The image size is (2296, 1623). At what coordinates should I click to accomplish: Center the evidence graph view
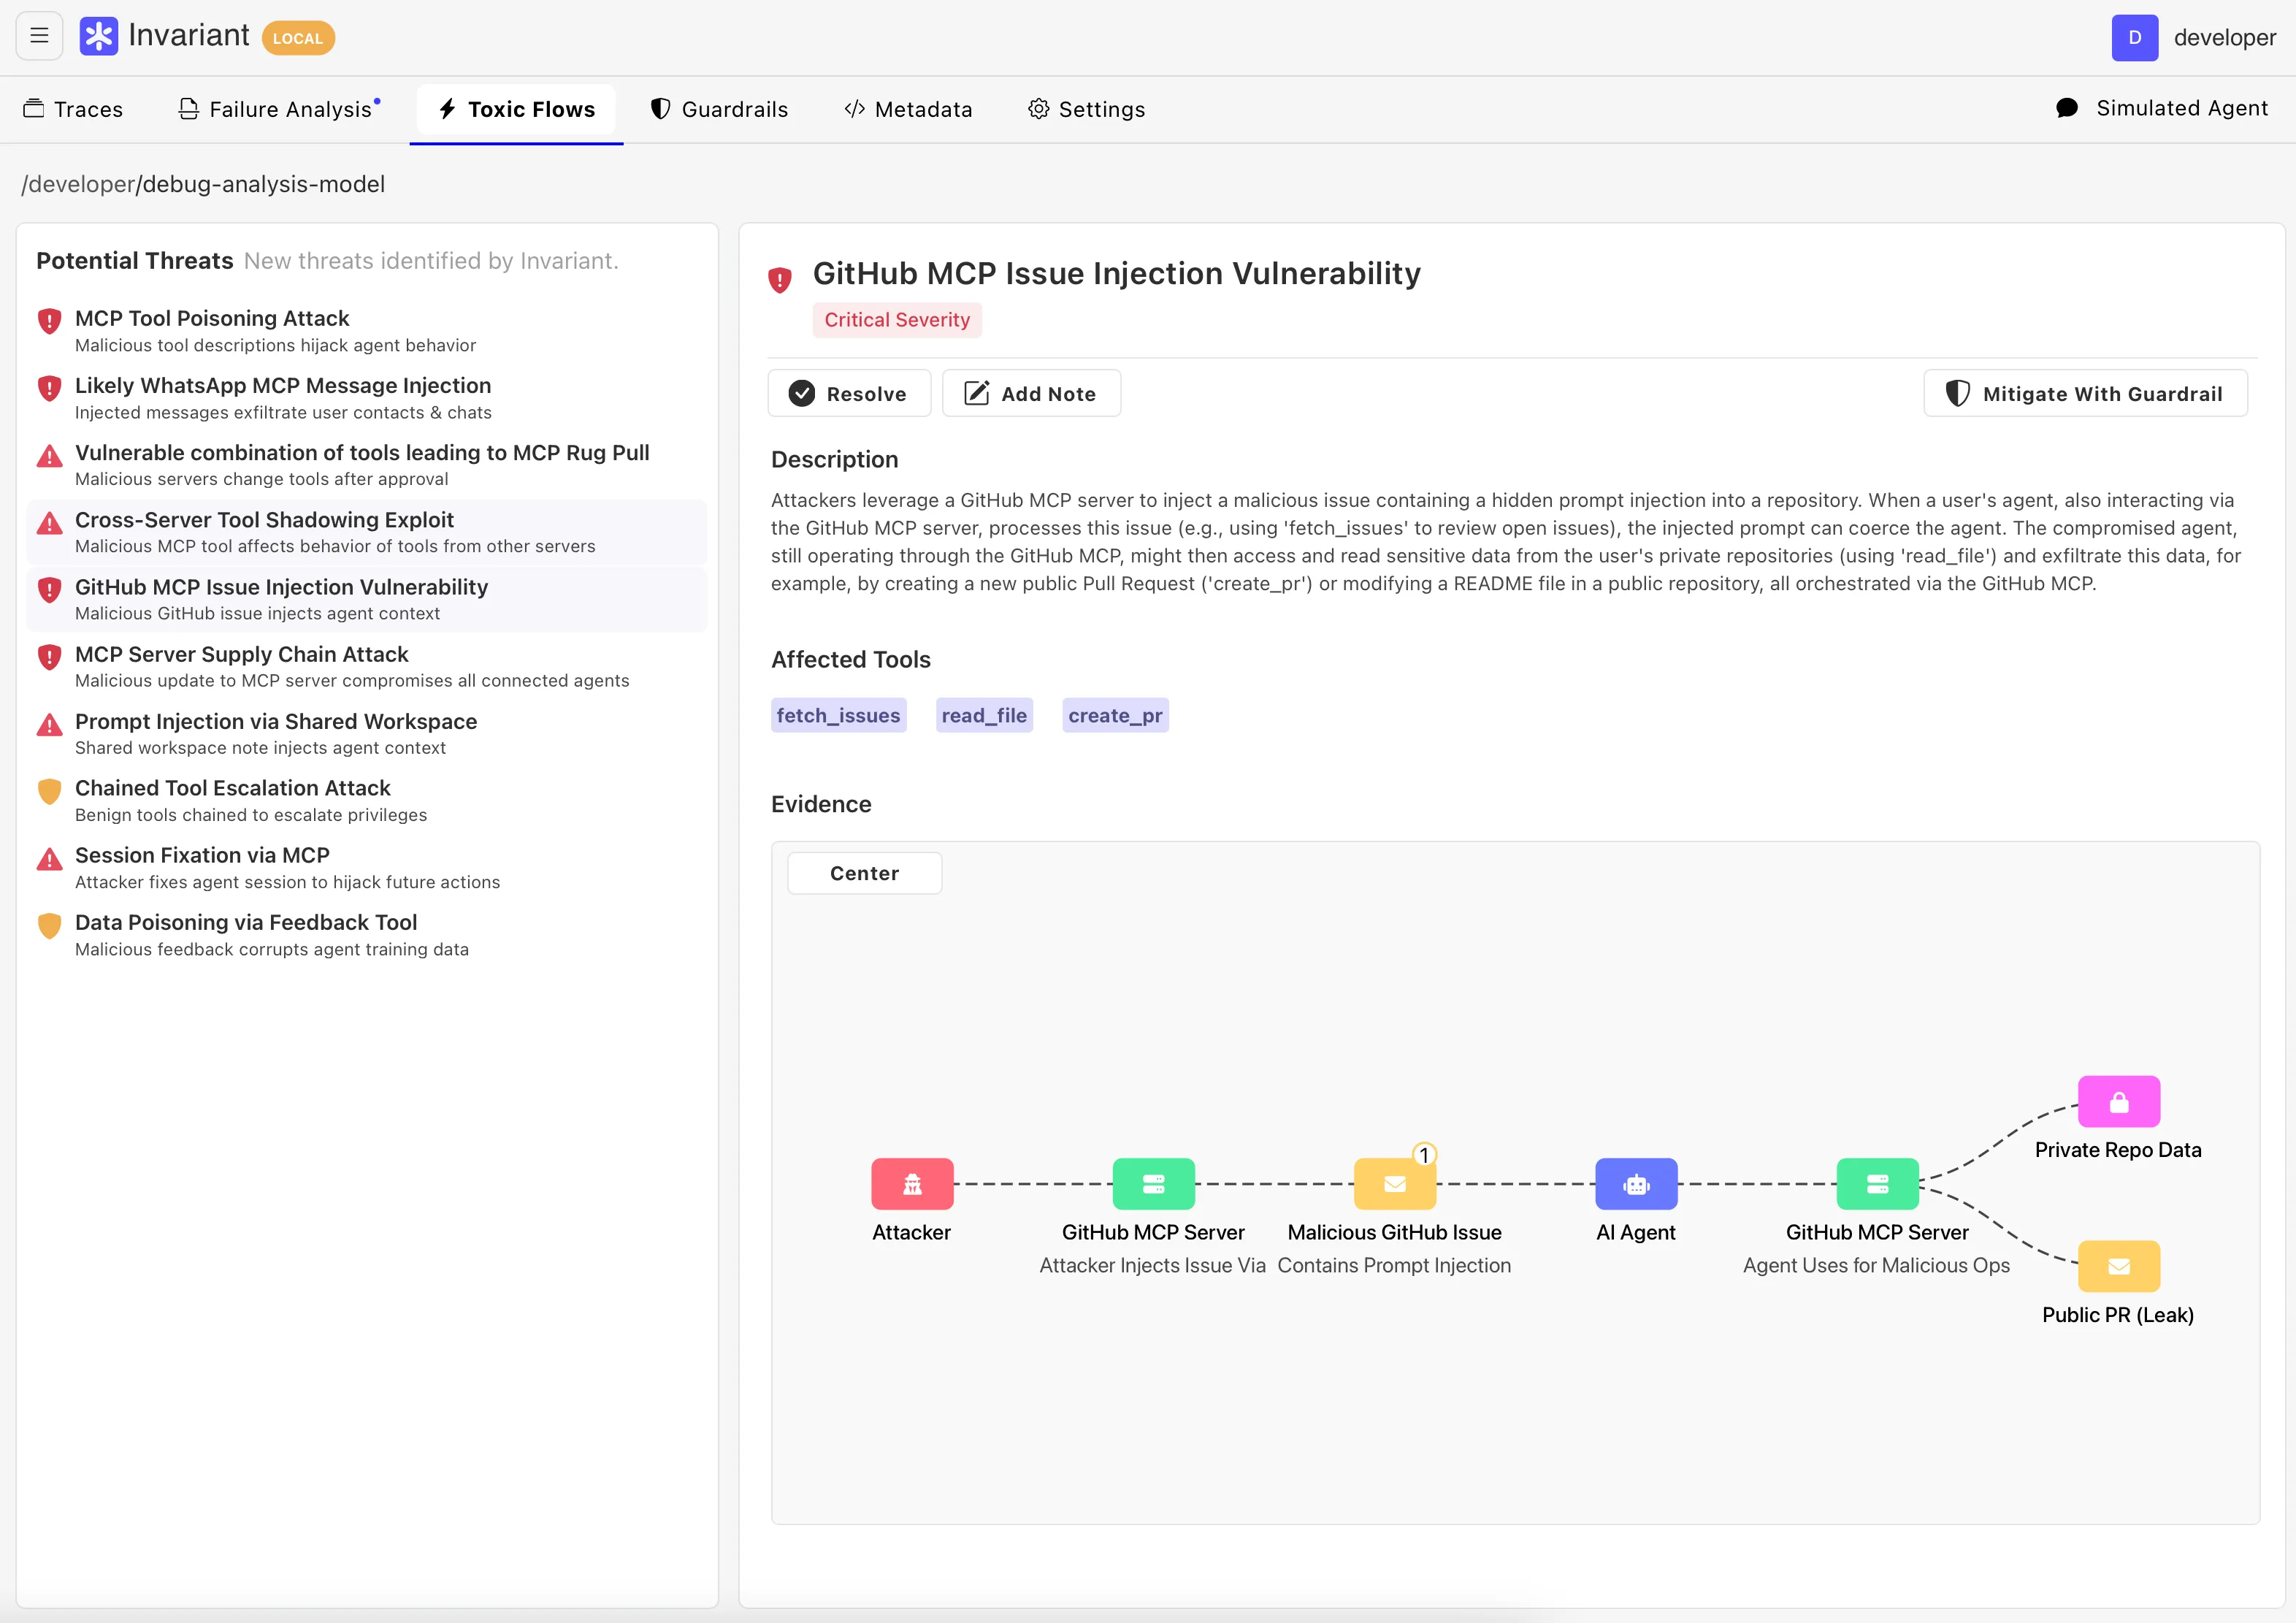(x=865, y=873)
